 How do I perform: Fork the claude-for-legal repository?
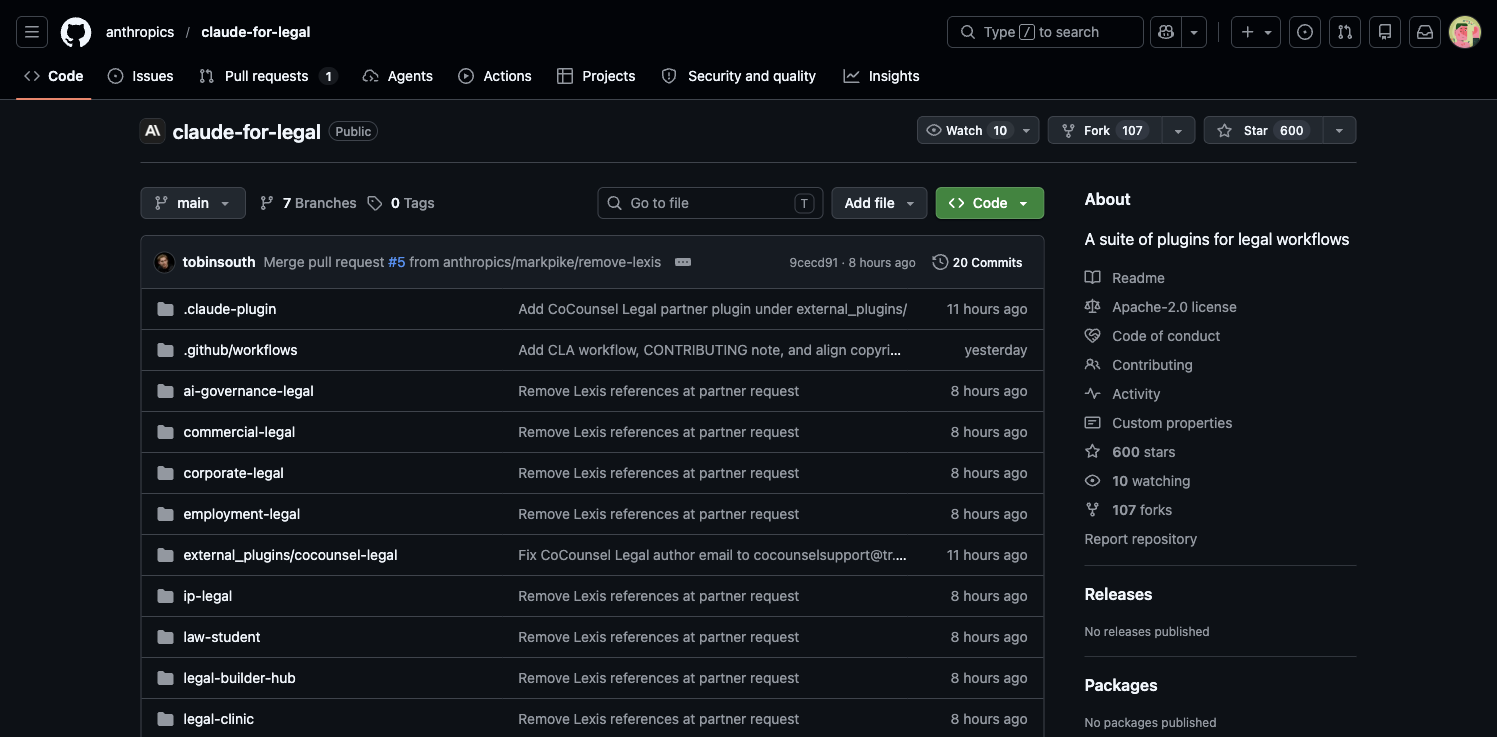(x=1105, y=131)
